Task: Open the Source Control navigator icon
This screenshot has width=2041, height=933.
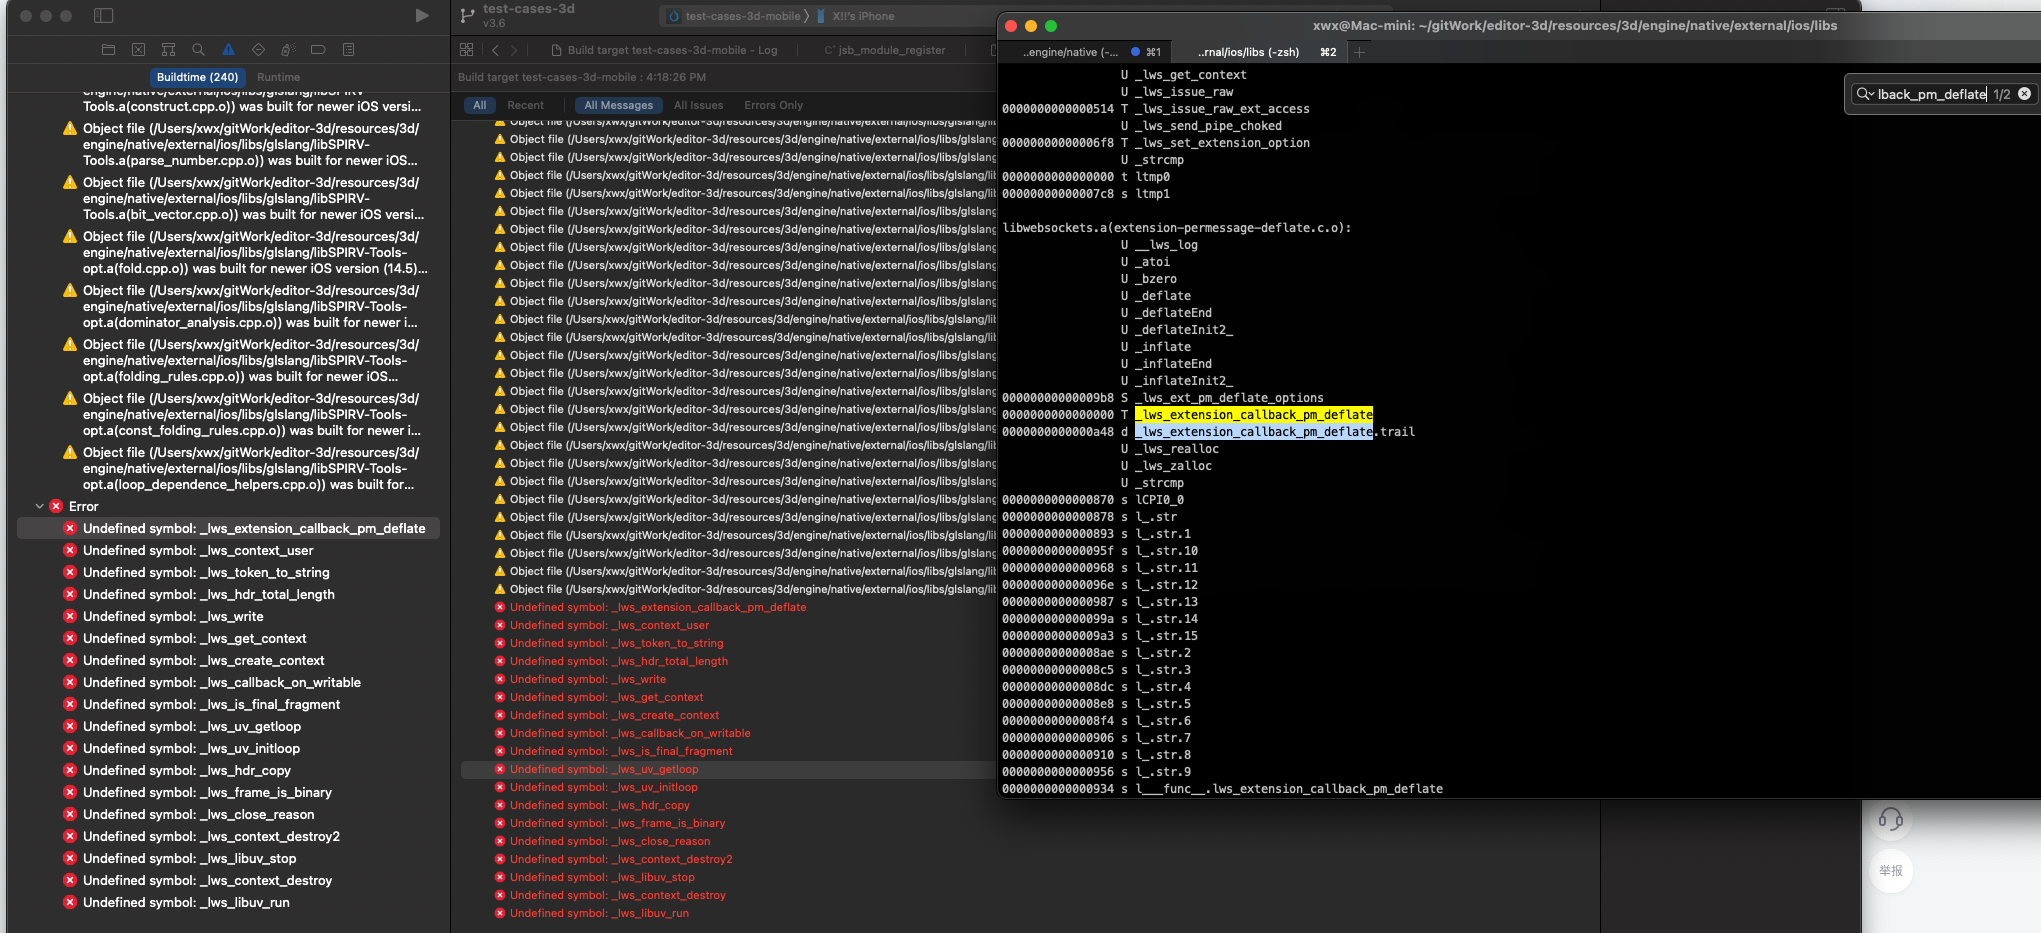Action: (138, 50)
